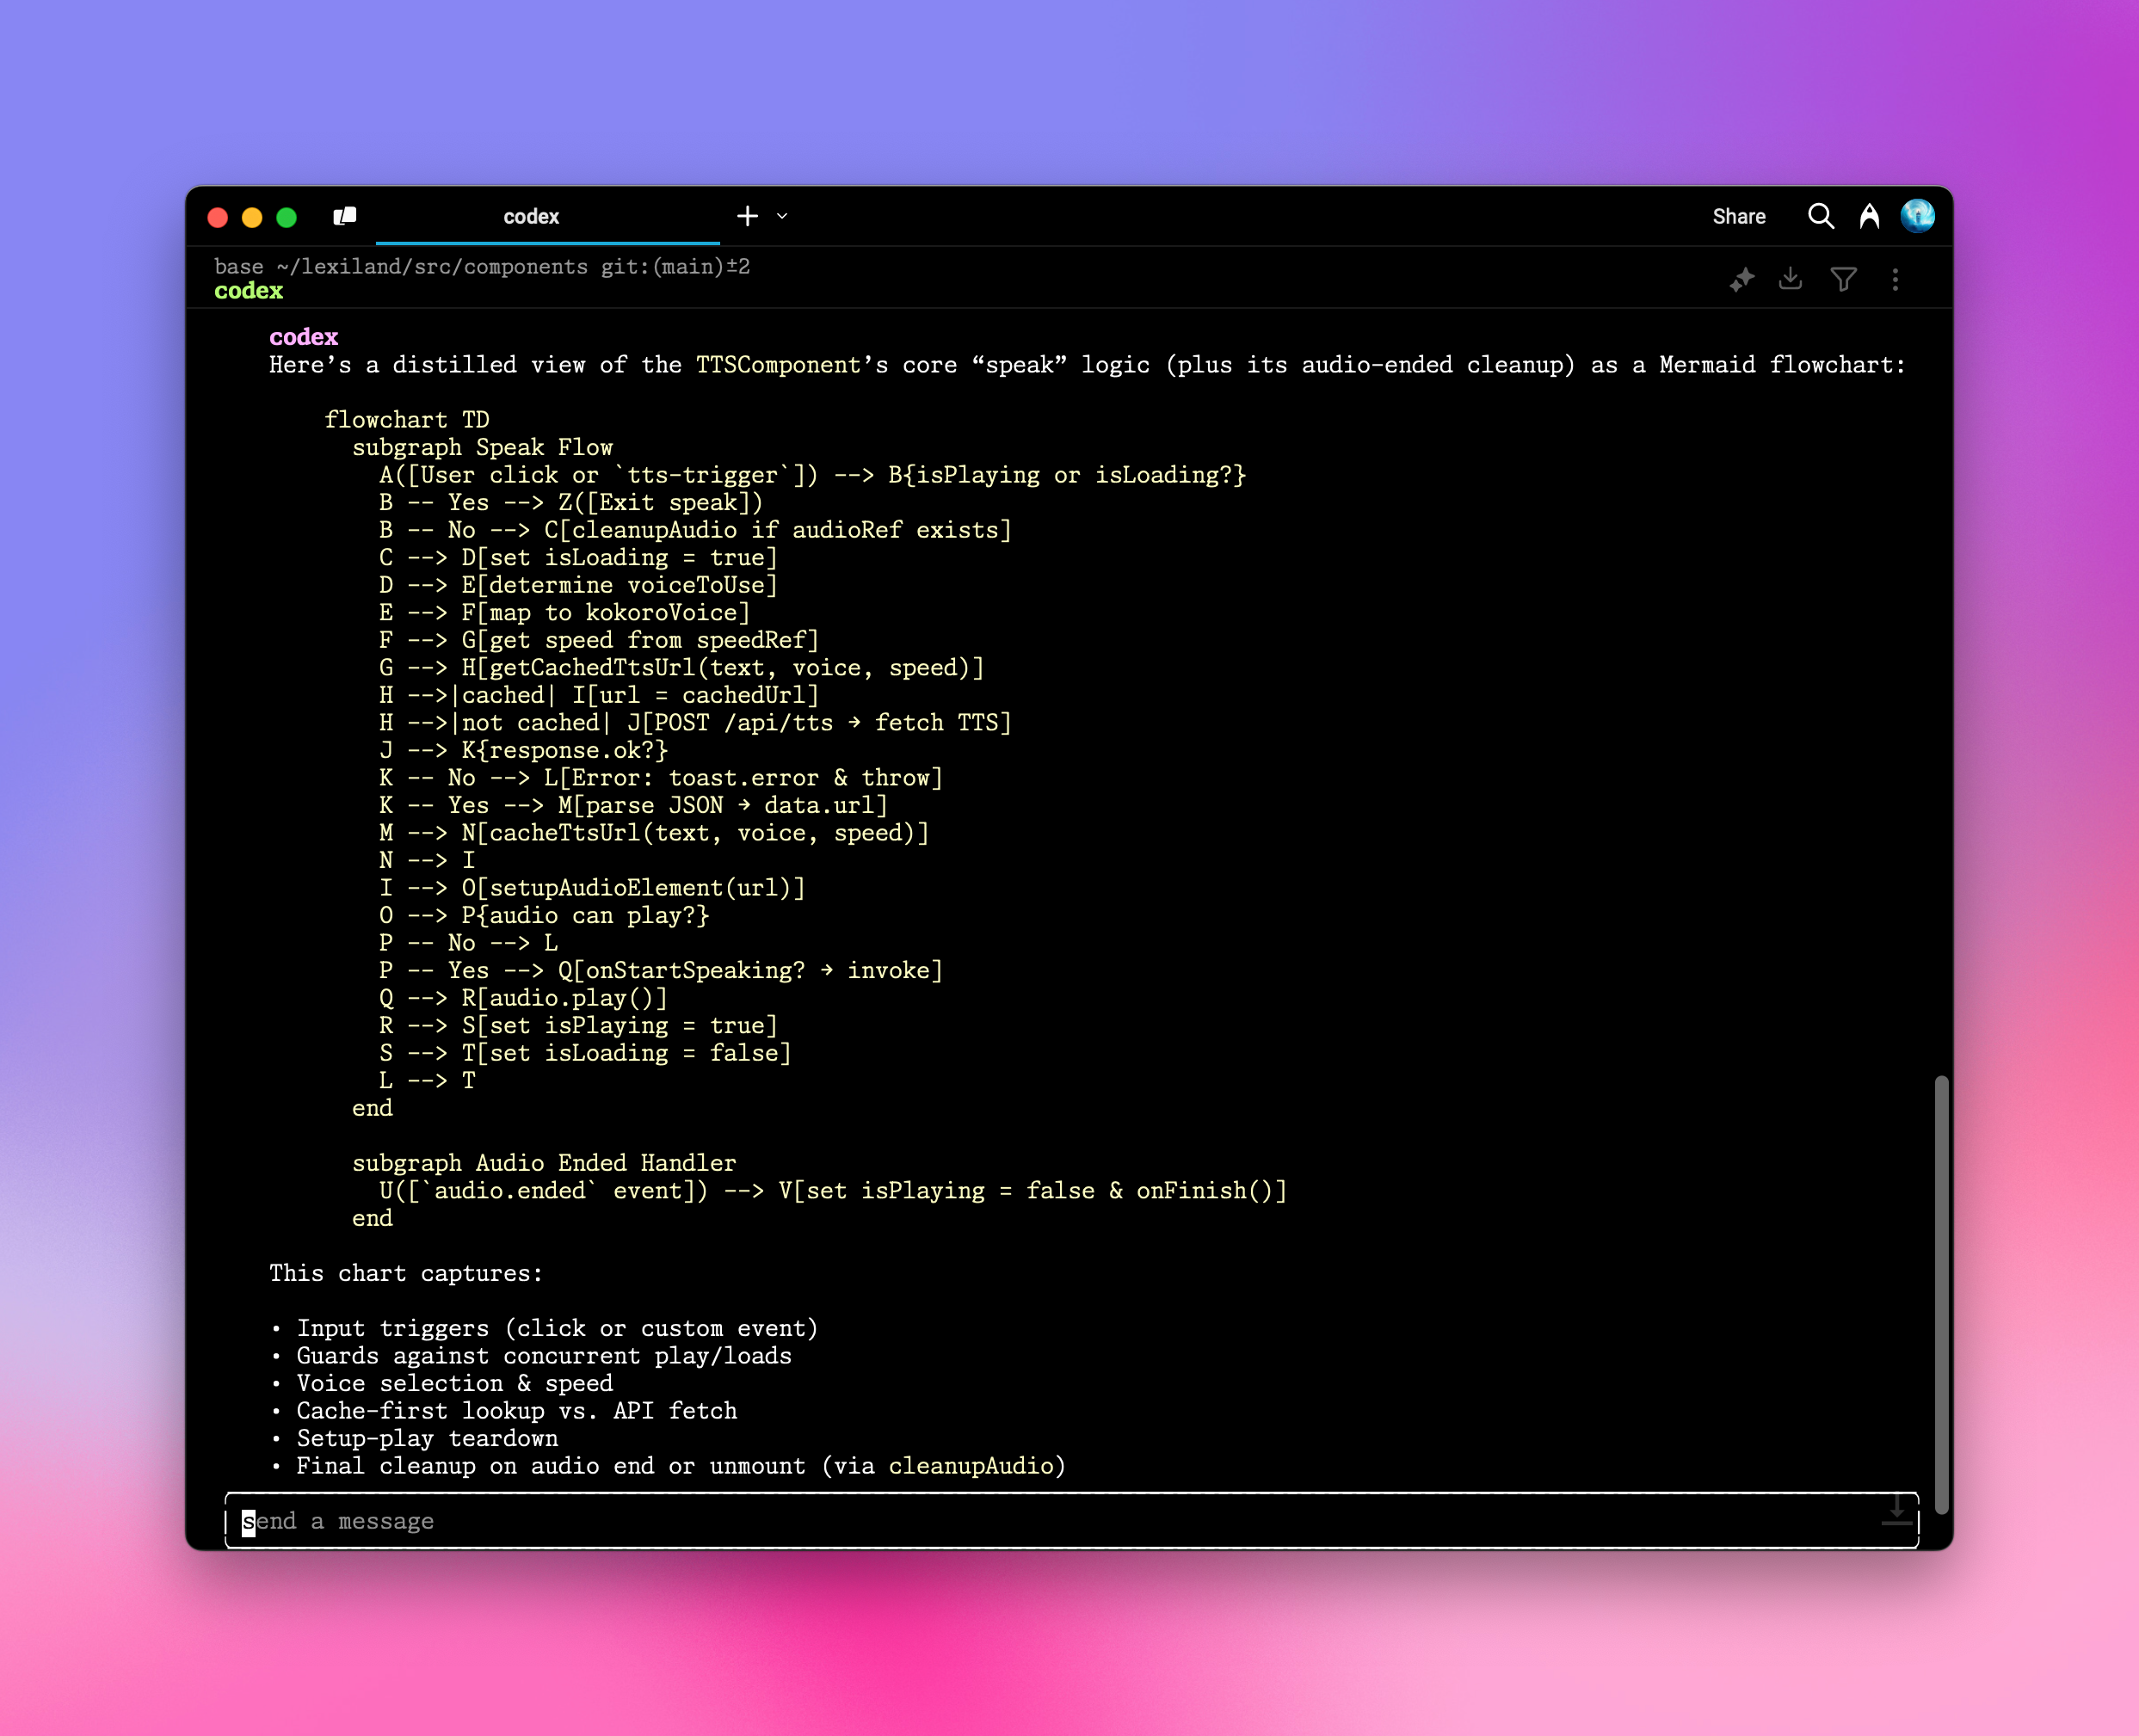Select the codex tab
The image size is (2139, 1736).
coord(531,217)
